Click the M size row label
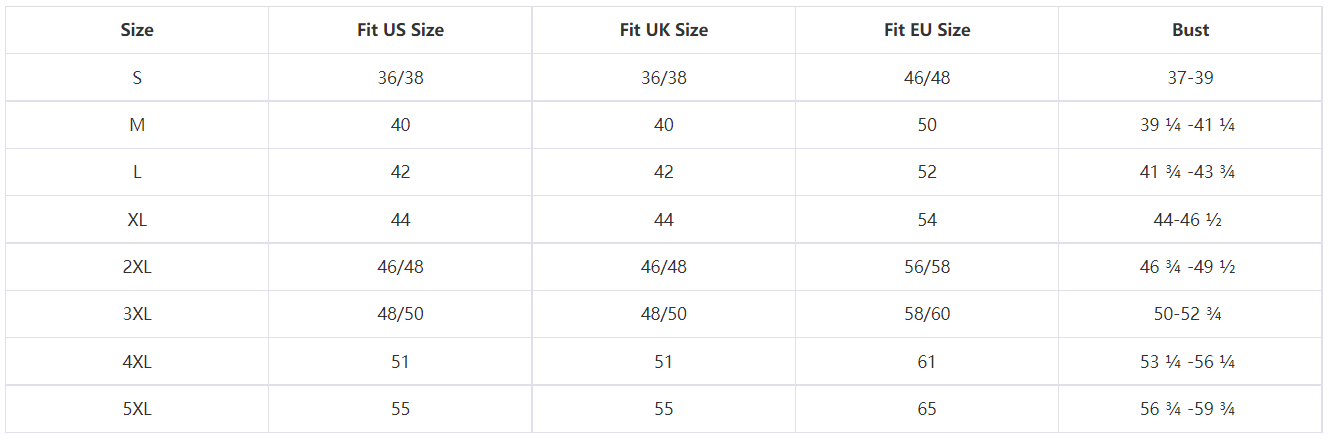Viewport: 1329px width, 443px height. [x=137, y=125]
